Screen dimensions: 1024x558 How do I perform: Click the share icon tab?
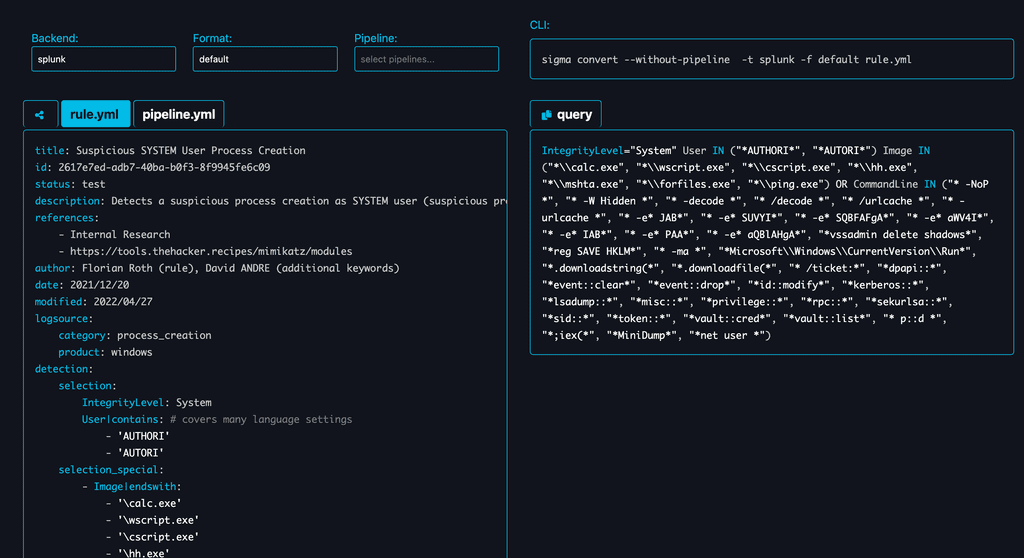click(40, 114)
